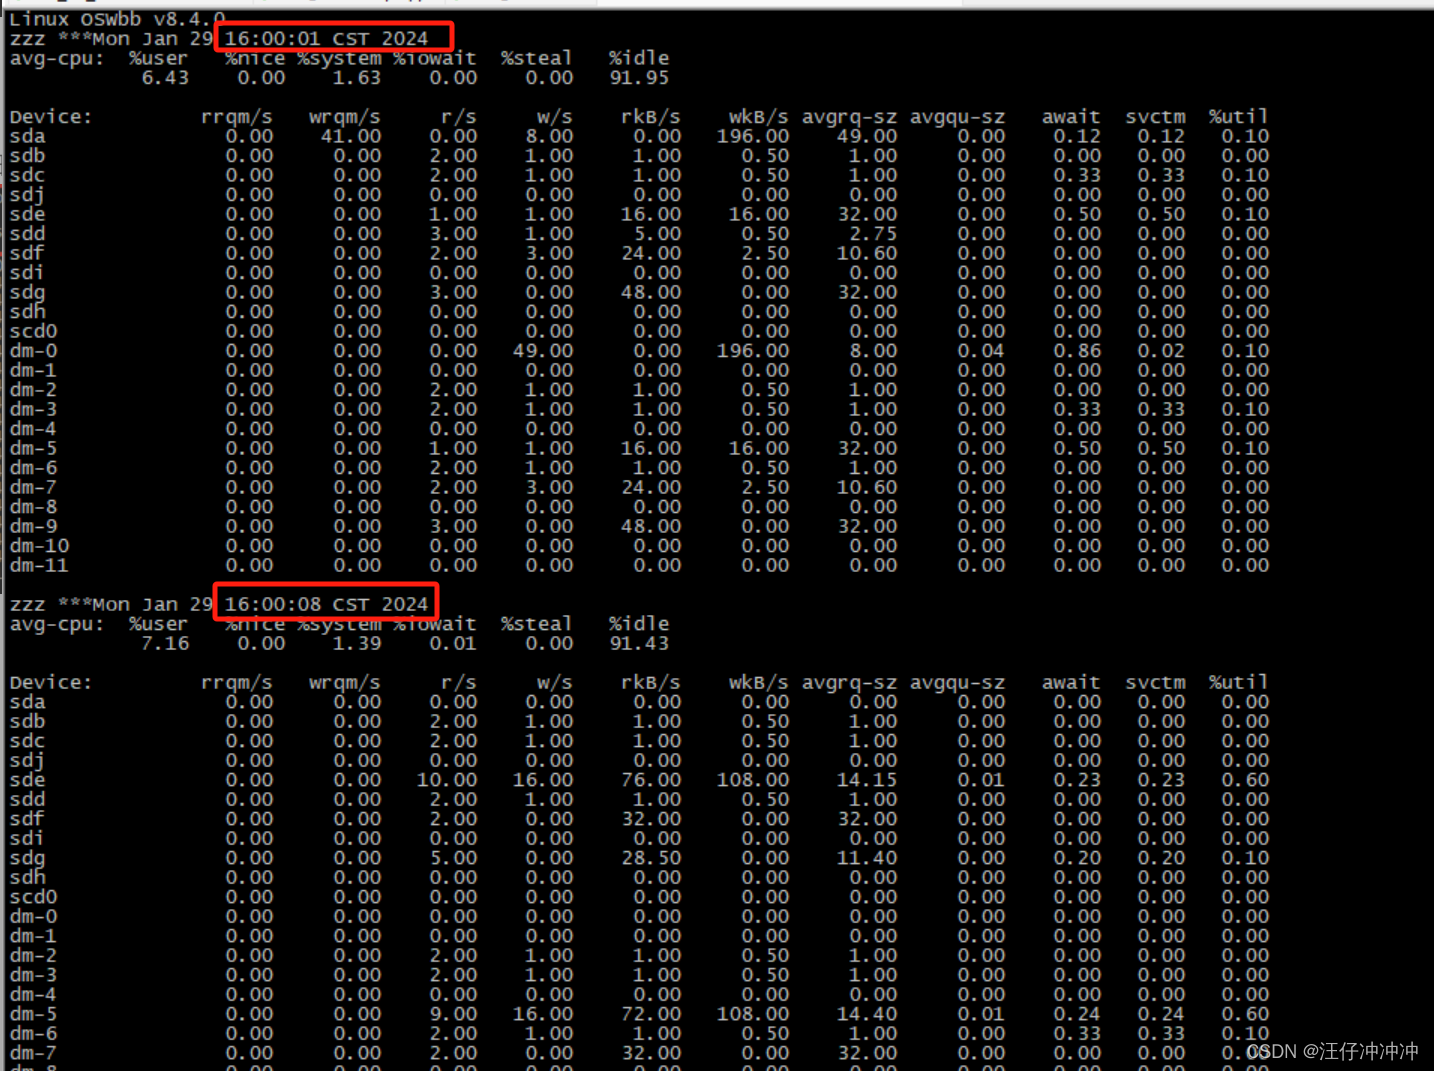The height and width of the screenshot is (1071, 1434).
Task: Click the dm-0 device label
Action: click(x=32, y=350)
